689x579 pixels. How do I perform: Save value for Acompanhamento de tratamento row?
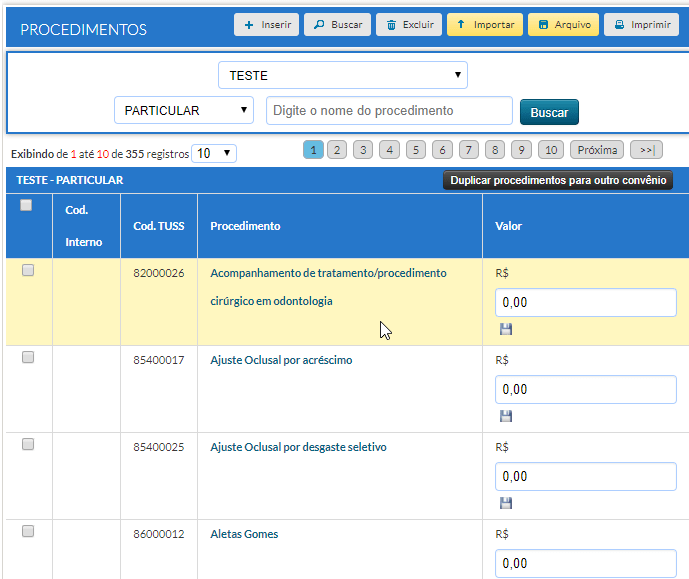coord(506,329)
